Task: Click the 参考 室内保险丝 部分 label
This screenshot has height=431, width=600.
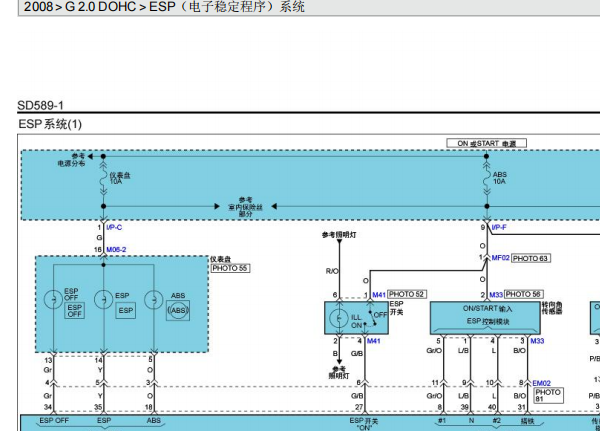Action: (x=245, y=207)
